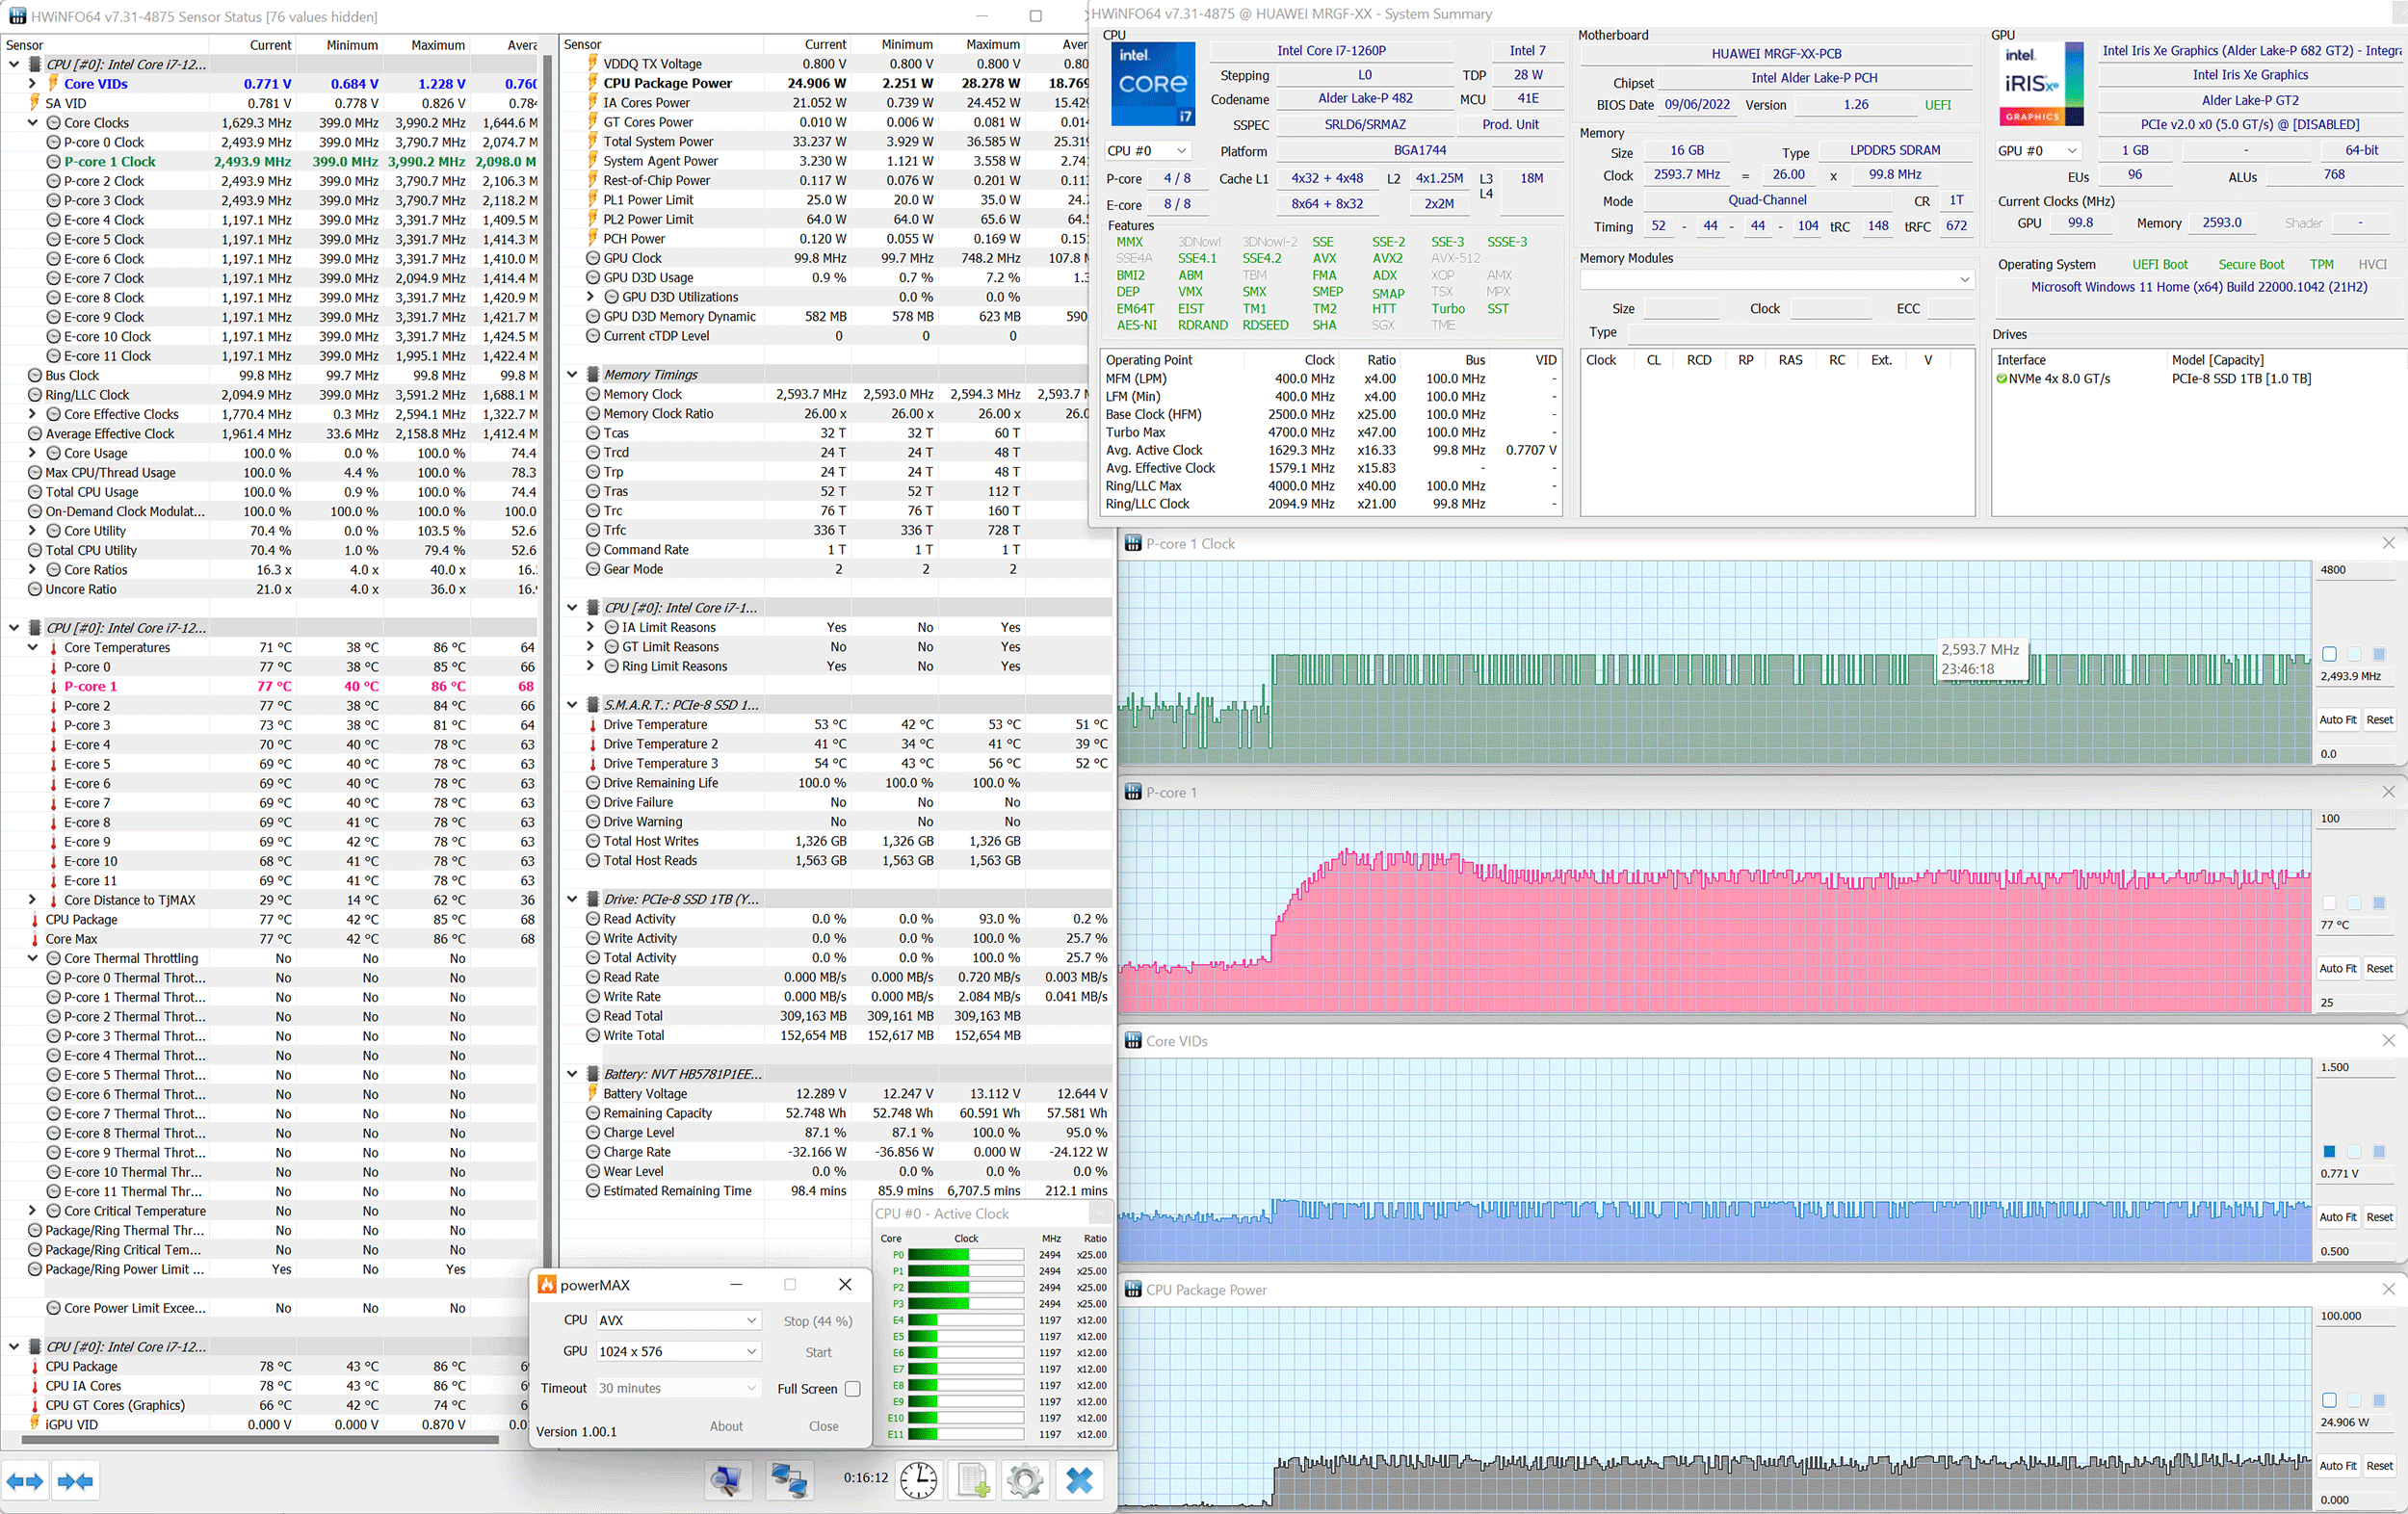2408x1514 pixels.
Task: Click the blue X close sensors icon
Action: click(x=1079, y=1479)
